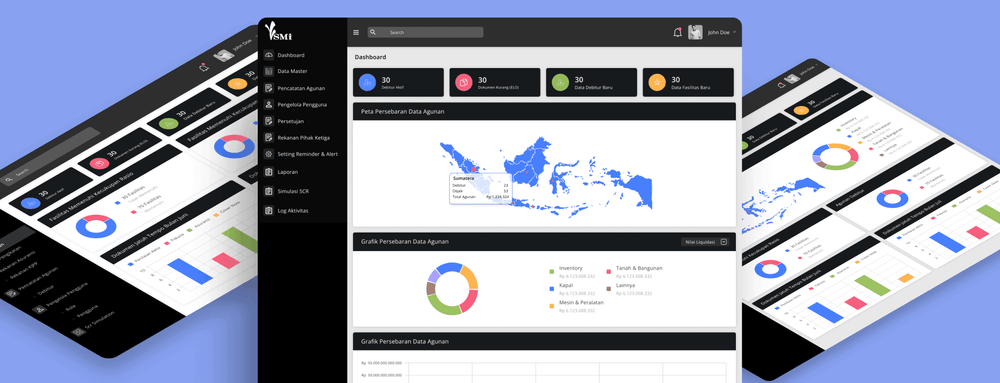Click green Data Debitur Baru icon, center window
This screenshot has height=383, width=1000.
[560, 82]
